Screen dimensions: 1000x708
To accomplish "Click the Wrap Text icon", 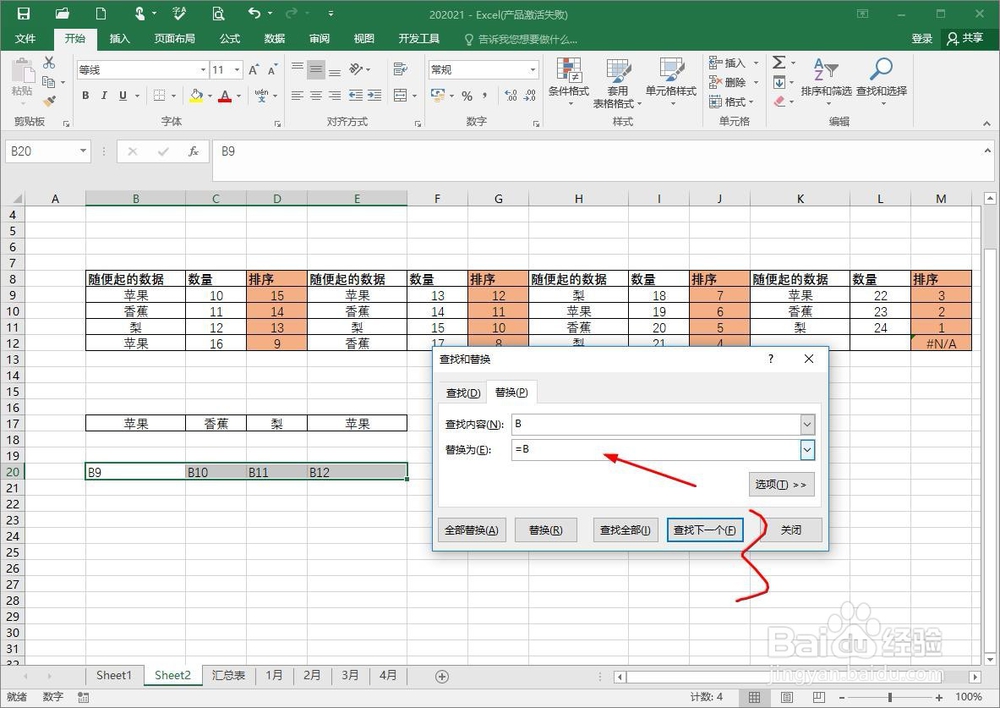I will coord(401,69).
